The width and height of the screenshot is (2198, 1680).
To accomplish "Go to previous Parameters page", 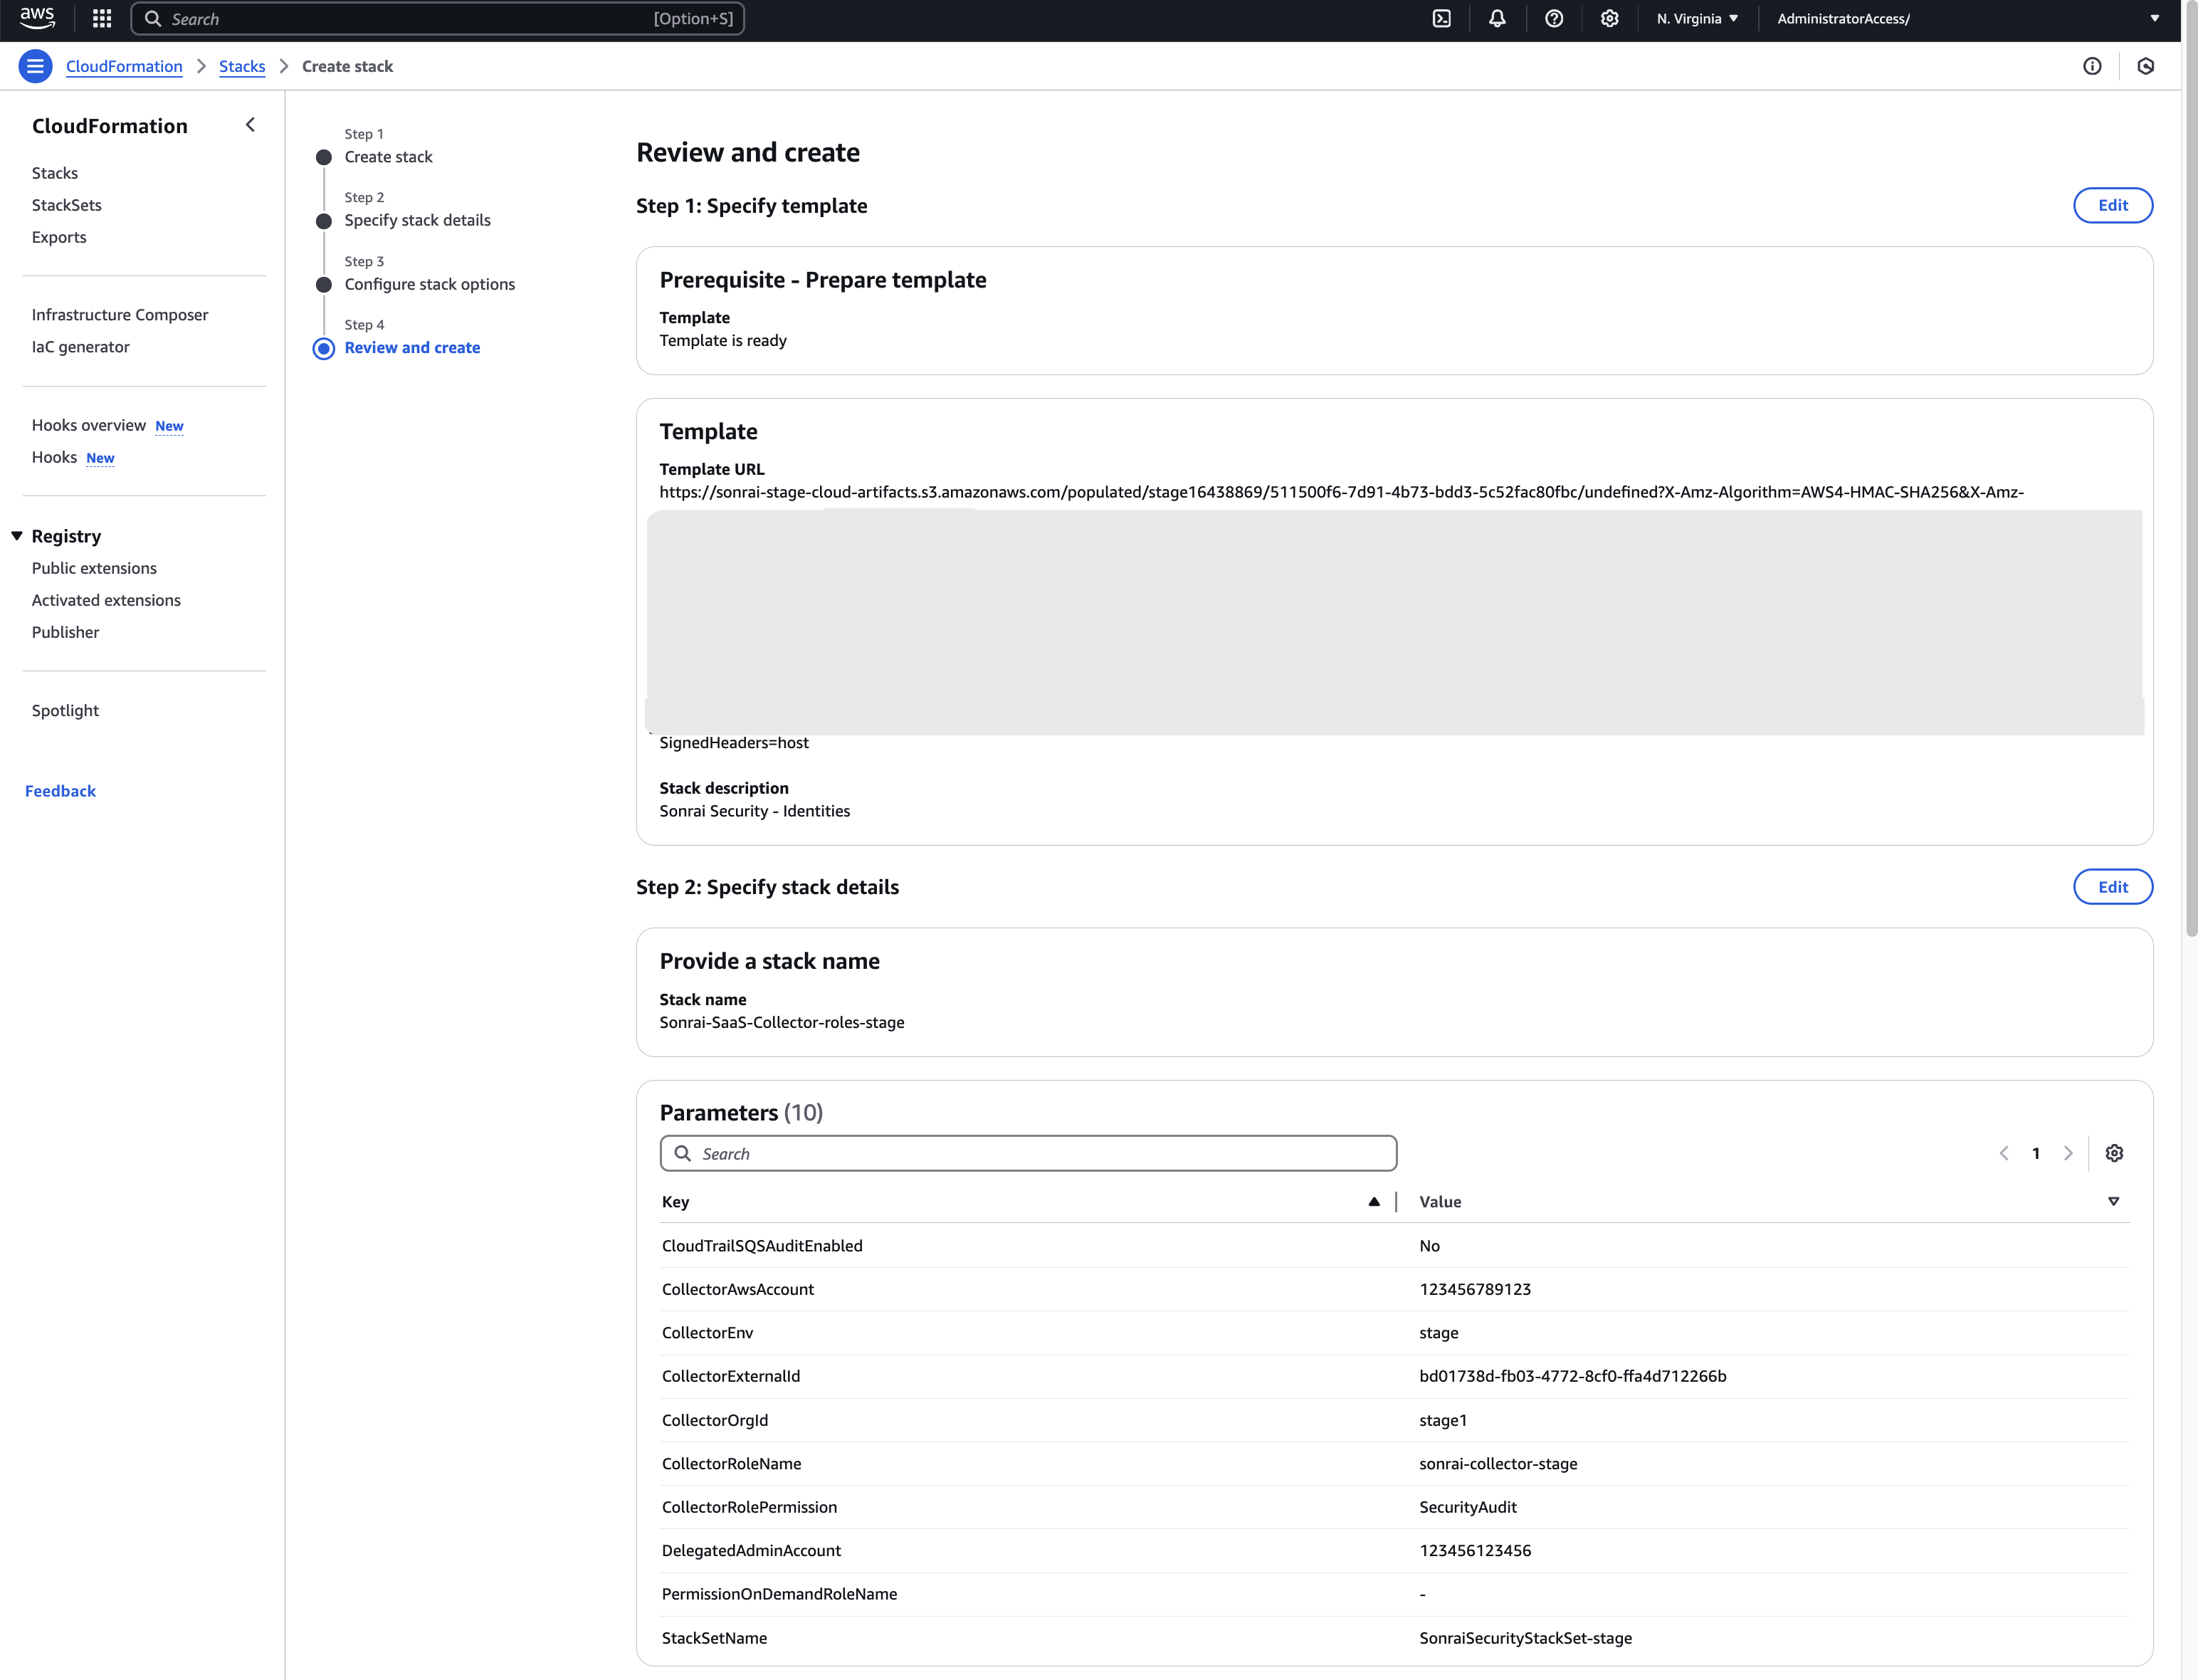I will pos(2004,1153).
